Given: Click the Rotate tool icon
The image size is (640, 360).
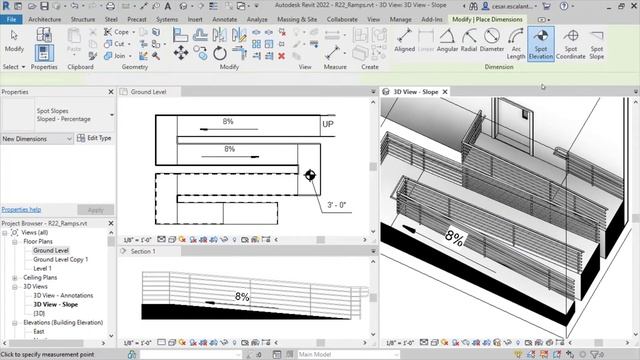Looking at the screenshot, I should click(x=220, y=53).
